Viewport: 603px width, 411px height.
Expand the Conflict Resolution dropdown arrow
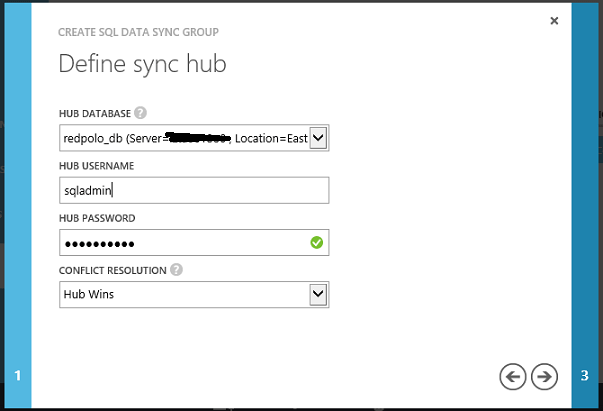pos(318,295)
